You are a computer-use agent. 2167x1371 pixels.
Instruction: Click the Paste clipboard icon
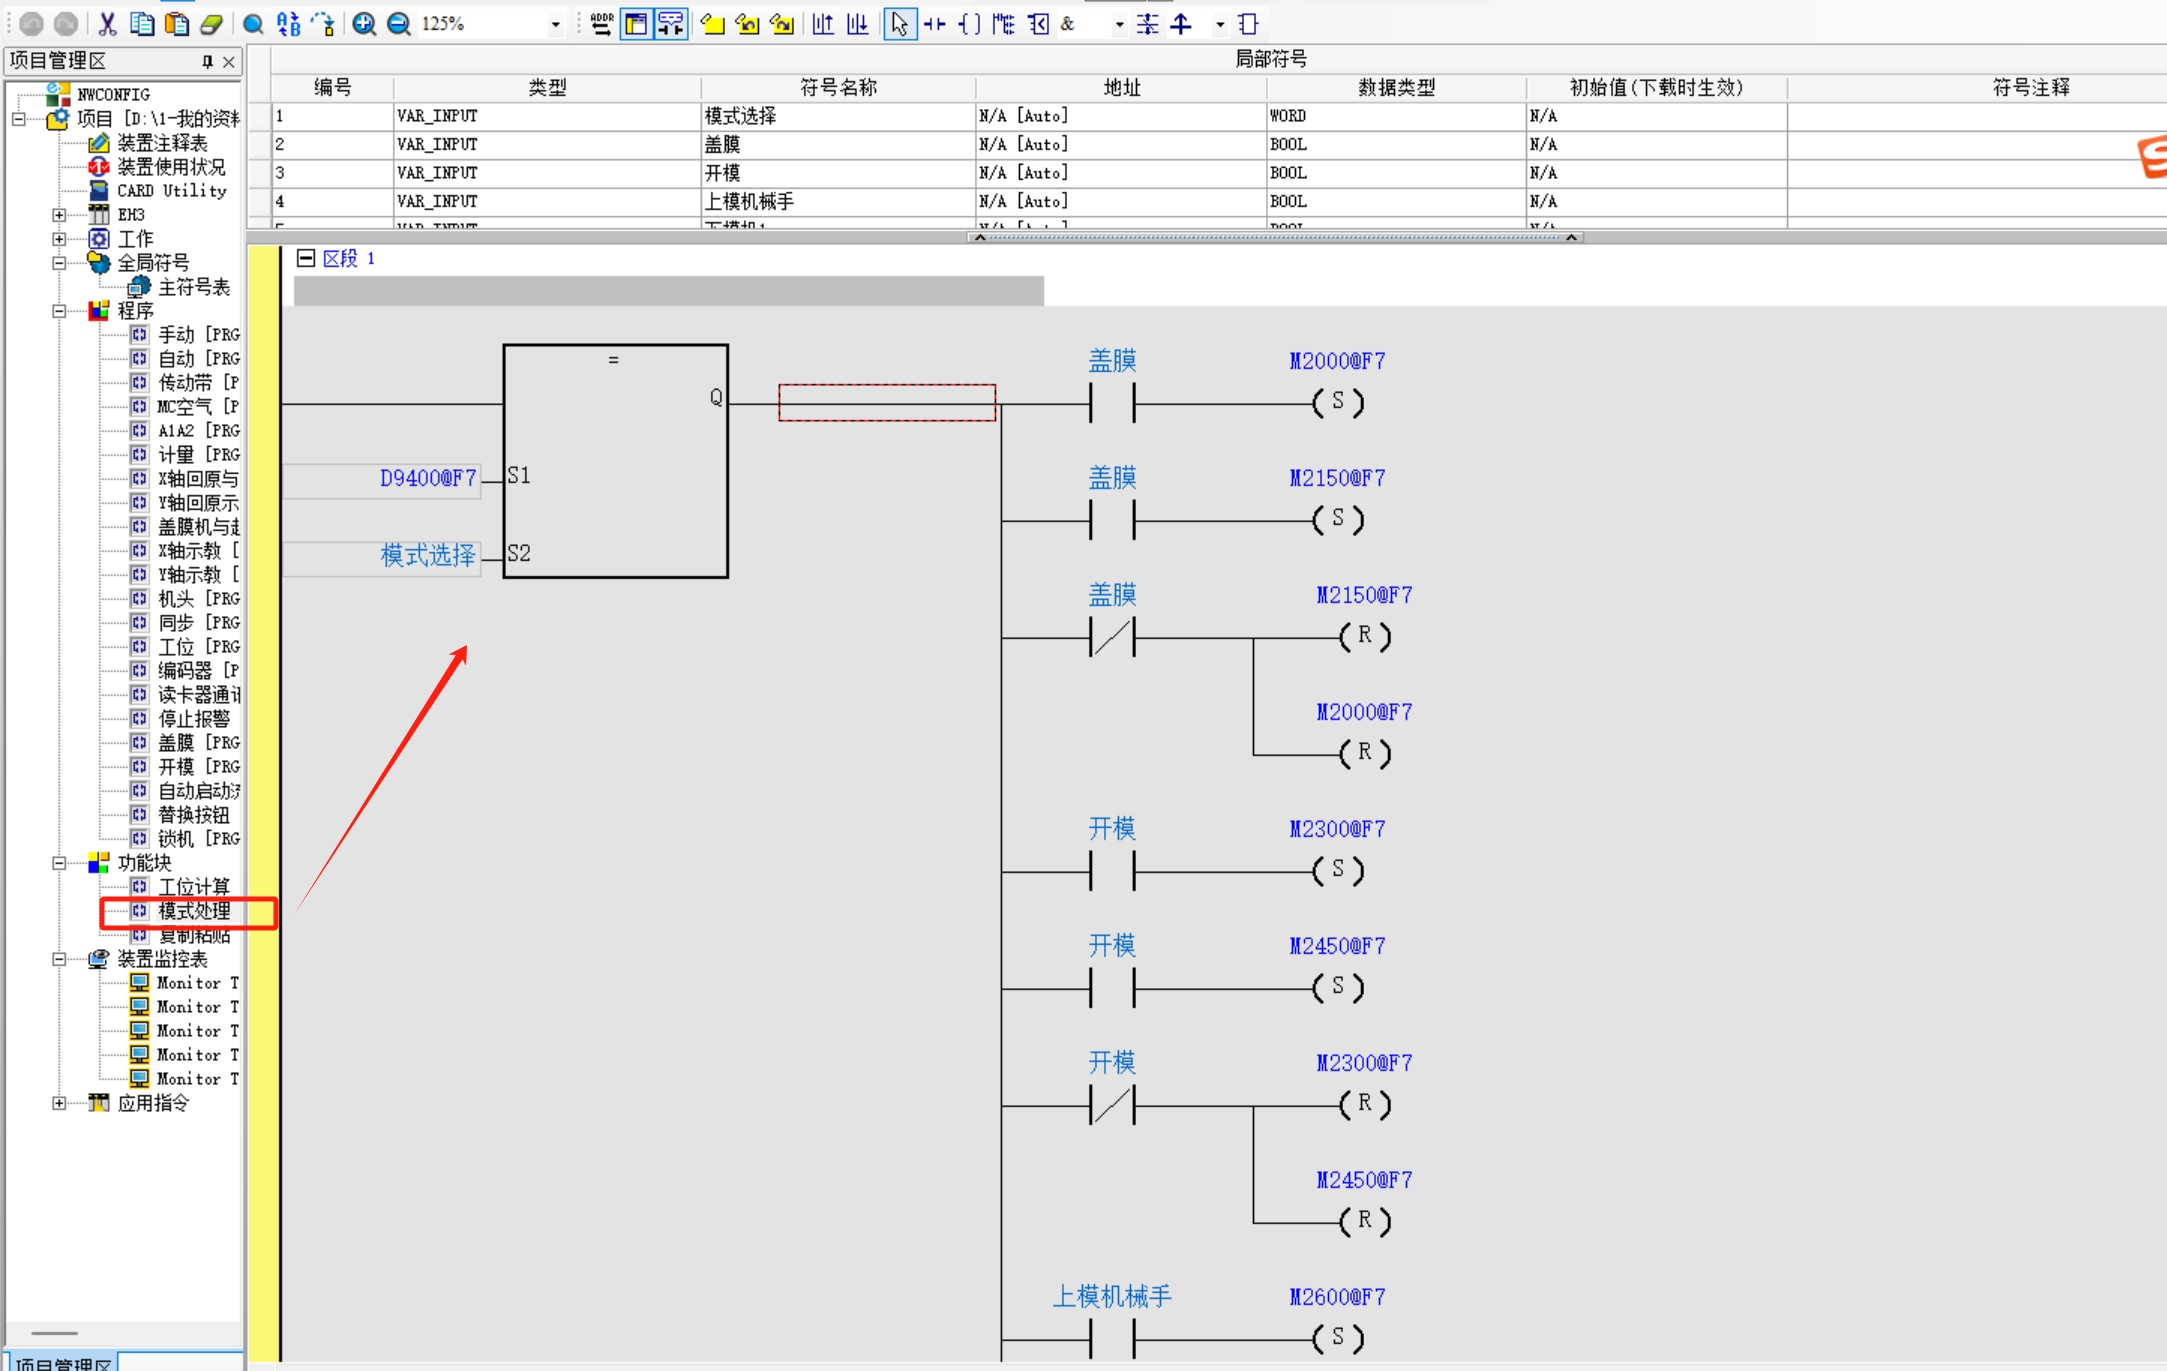click(x=176, y=24)
